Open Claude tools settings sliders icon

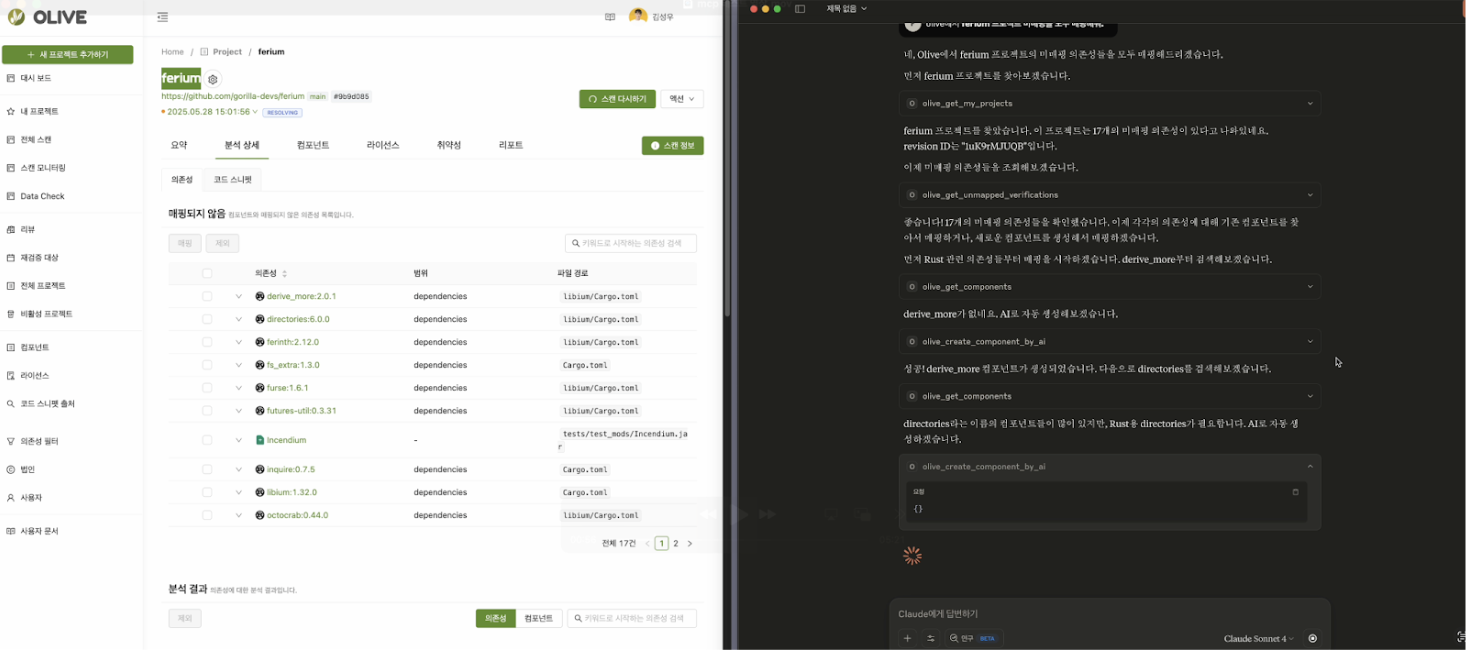click(930, 638)
